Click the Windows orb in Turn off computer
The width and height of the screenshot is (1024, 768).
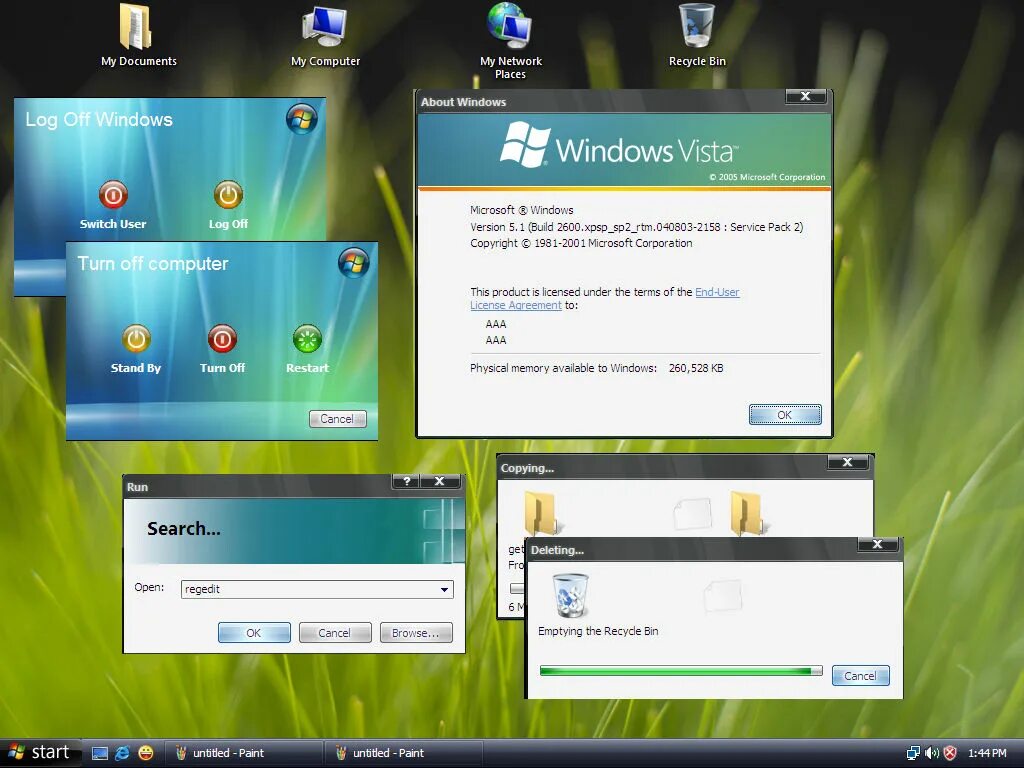pos(354,263)
